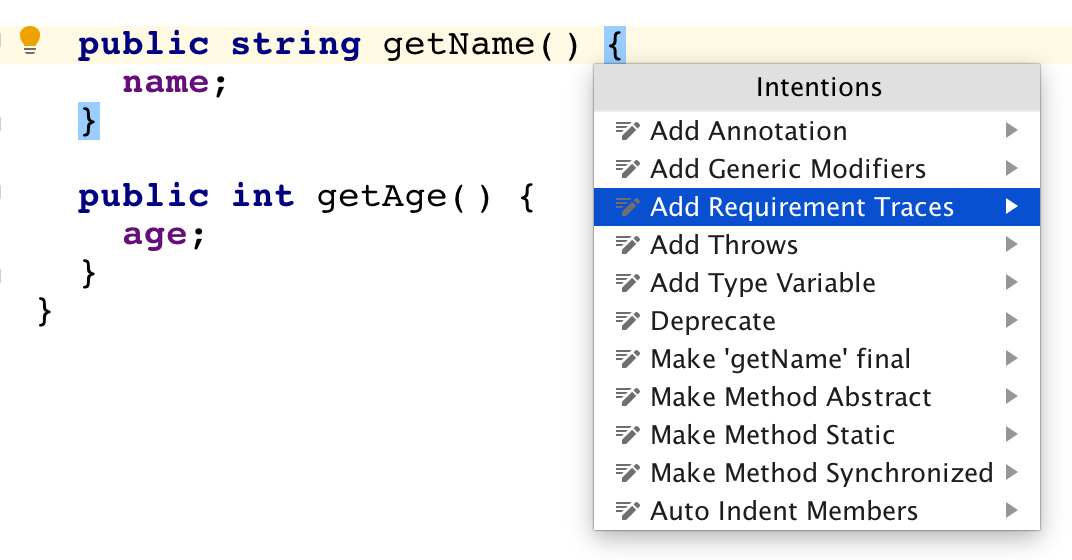The width and height of the screenshot is (1072, 560).
Task: Expand the Add Requirement Traces submenu arrow
Action: click(1012, 207)
